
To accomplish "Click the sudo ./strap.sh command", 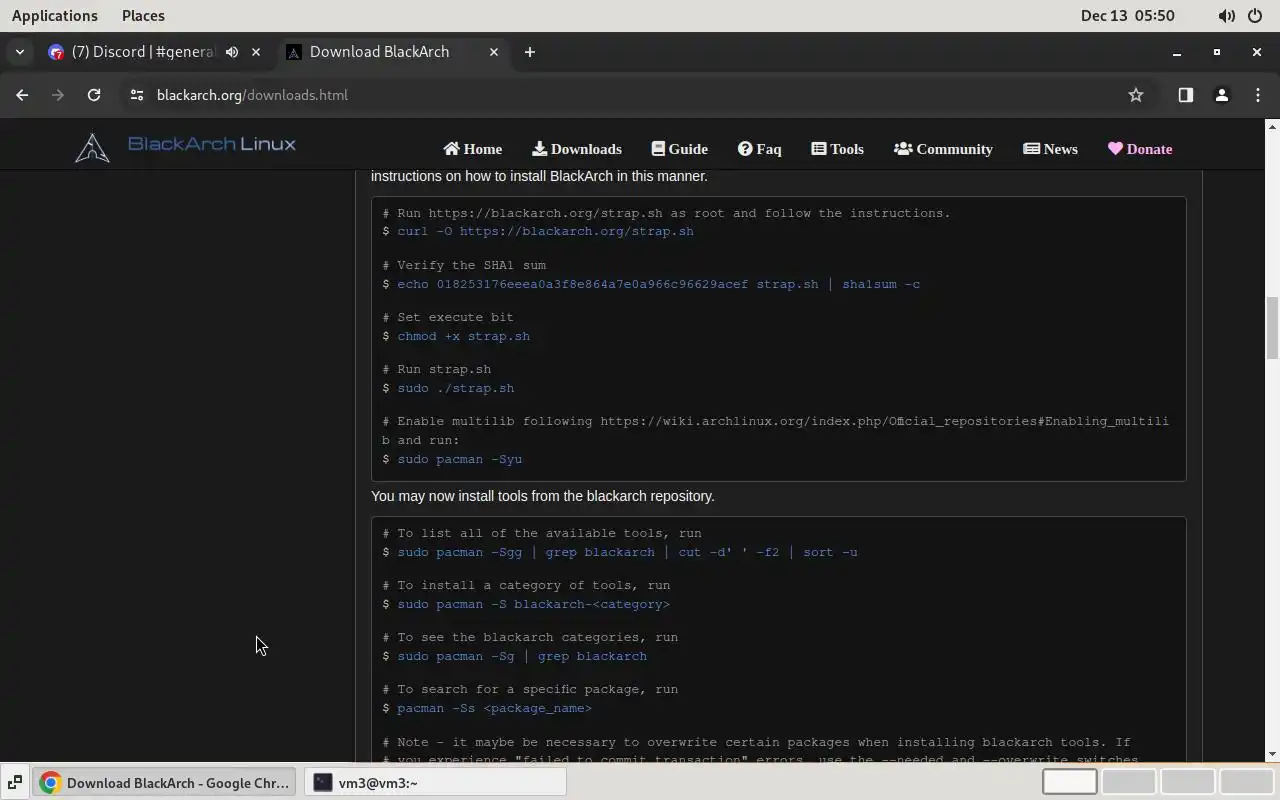I will pos(455,388).
